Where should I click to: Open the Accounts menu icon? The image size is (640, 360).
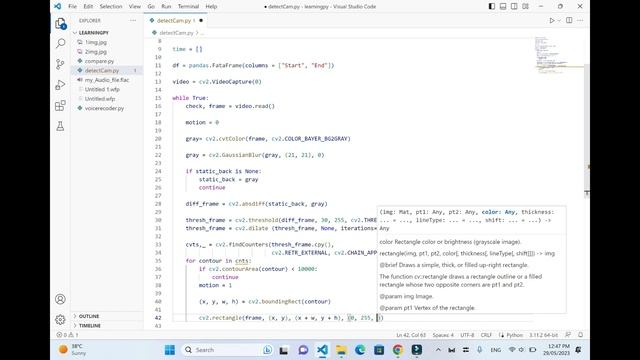click(x=60, y=299)
